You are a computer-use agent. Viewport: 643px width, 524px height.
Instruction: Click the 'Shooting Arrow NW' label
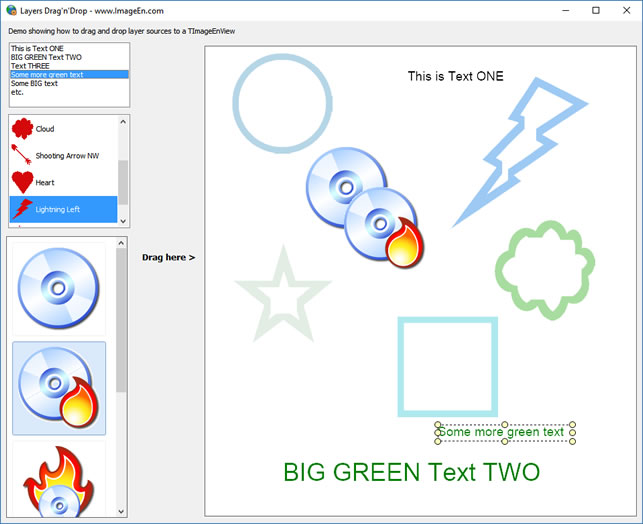(x=67, y=156)
